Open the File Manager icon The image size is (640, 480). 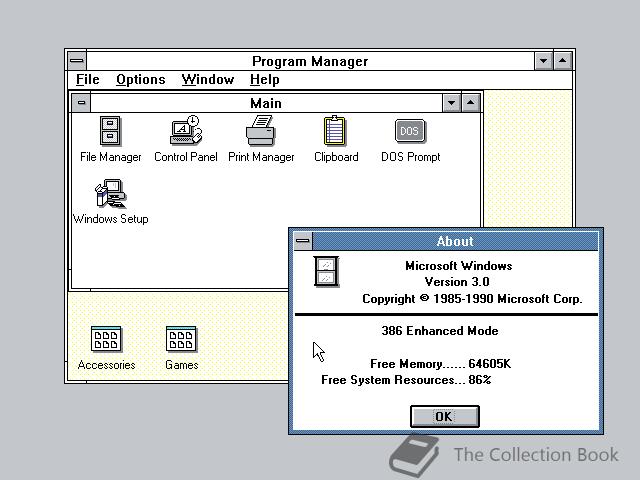click(x=110, y=131)
